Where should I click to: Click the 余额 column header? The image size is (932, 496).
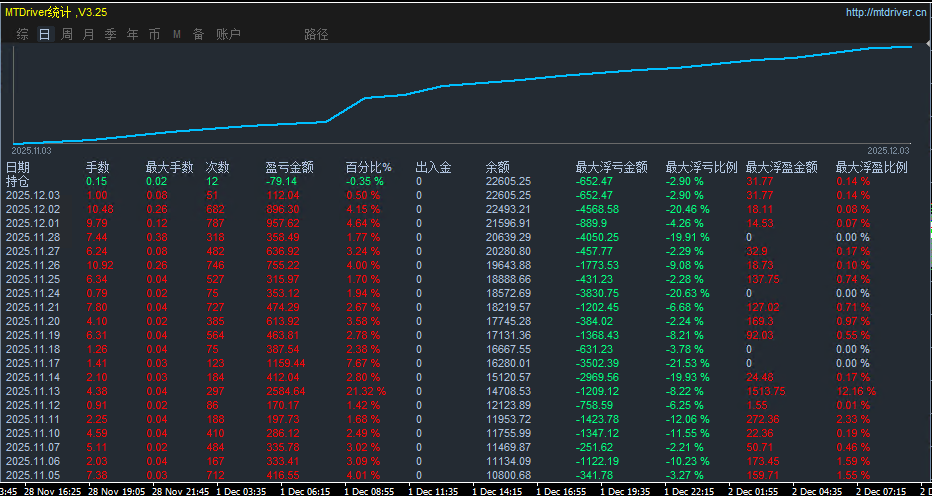(x=498, y=168)
